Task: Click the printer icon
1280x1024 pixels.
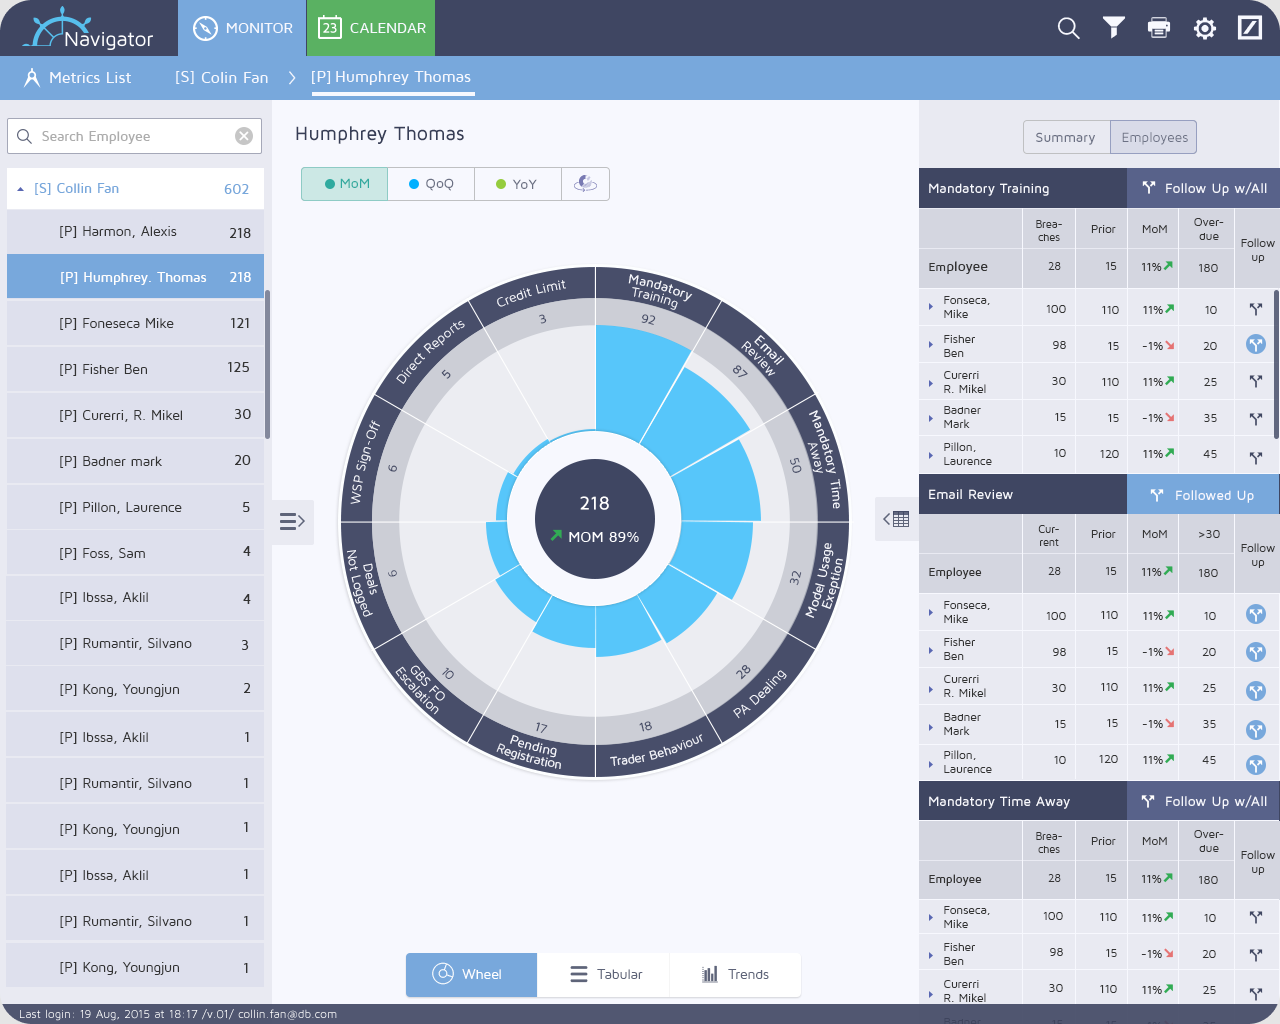Action: [1159, 28]
